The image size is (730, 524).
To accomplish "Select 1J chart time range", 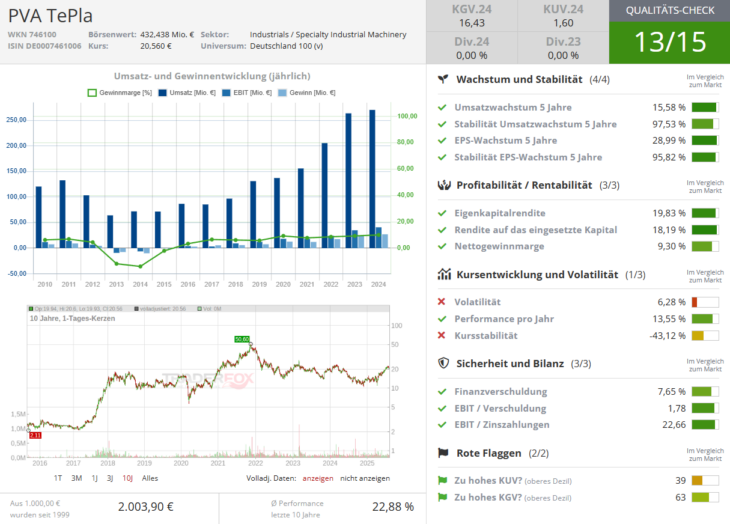I will click(x=95, y=478).
